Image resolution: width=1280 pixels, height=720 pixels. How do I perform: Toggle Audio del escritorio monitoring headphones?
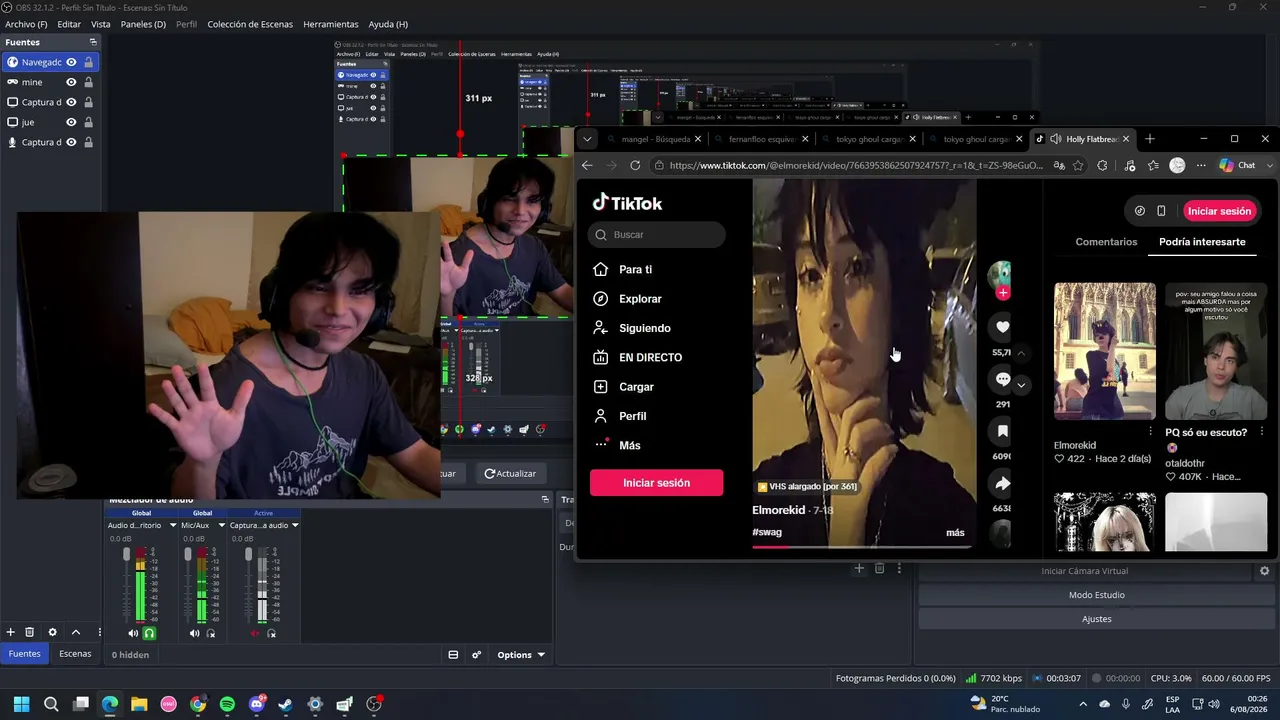tap(149, 633)
